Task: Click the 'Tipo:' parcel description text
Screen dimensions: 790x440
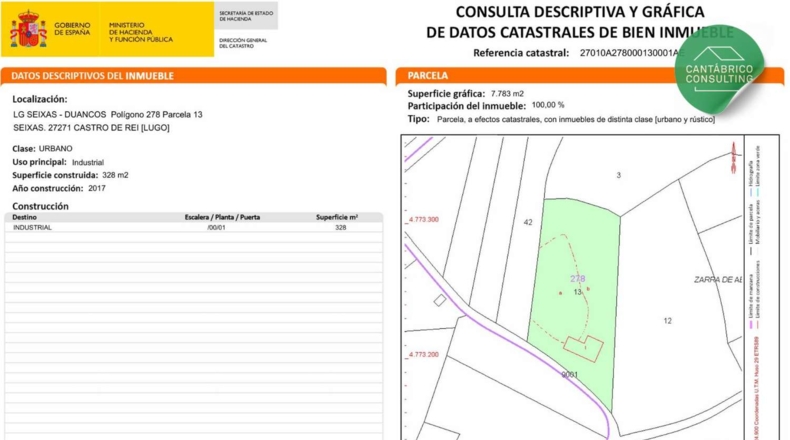Action: (561, 119)
